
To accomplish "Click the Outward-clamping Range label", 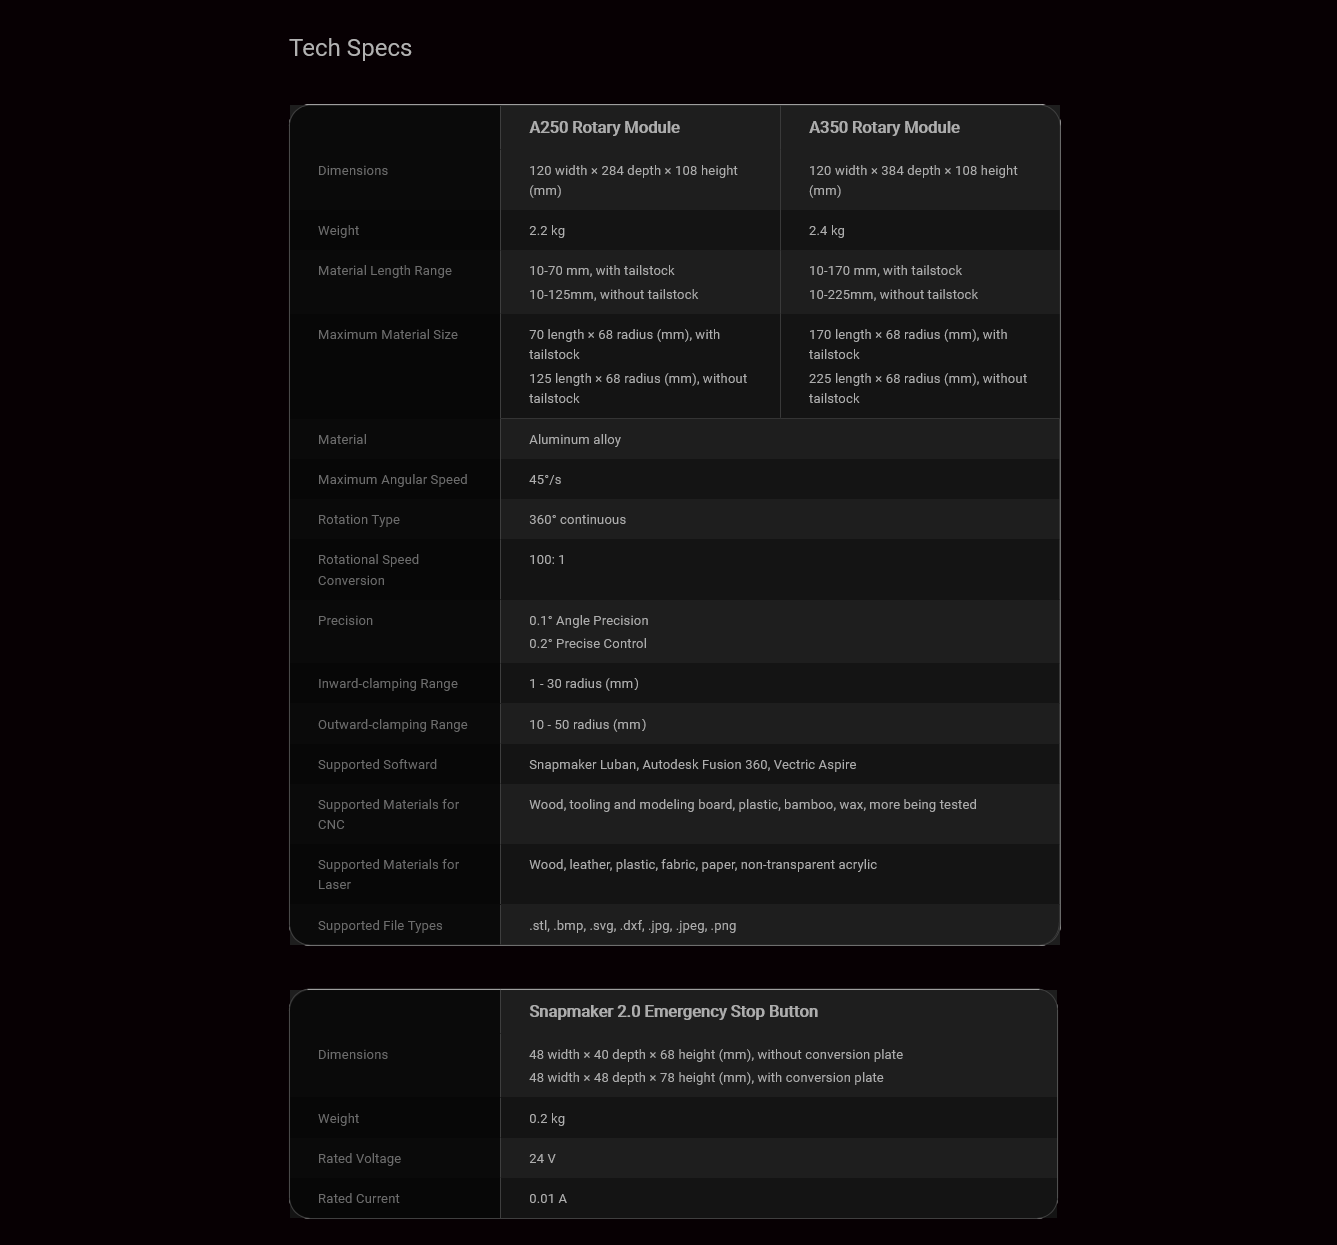I will (x=393, y=725).
